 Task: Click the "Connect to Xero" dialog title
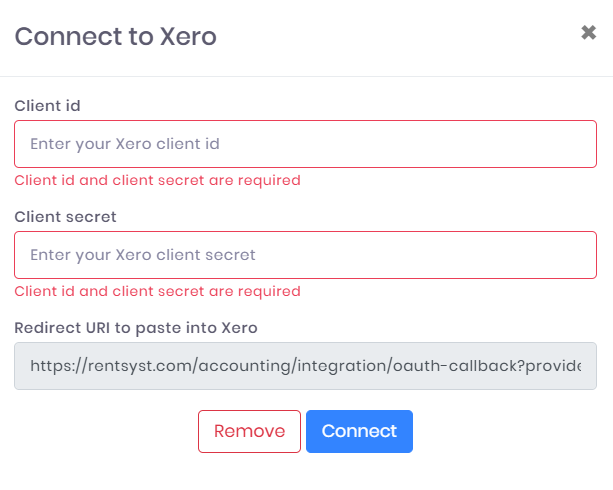[115, 37]
